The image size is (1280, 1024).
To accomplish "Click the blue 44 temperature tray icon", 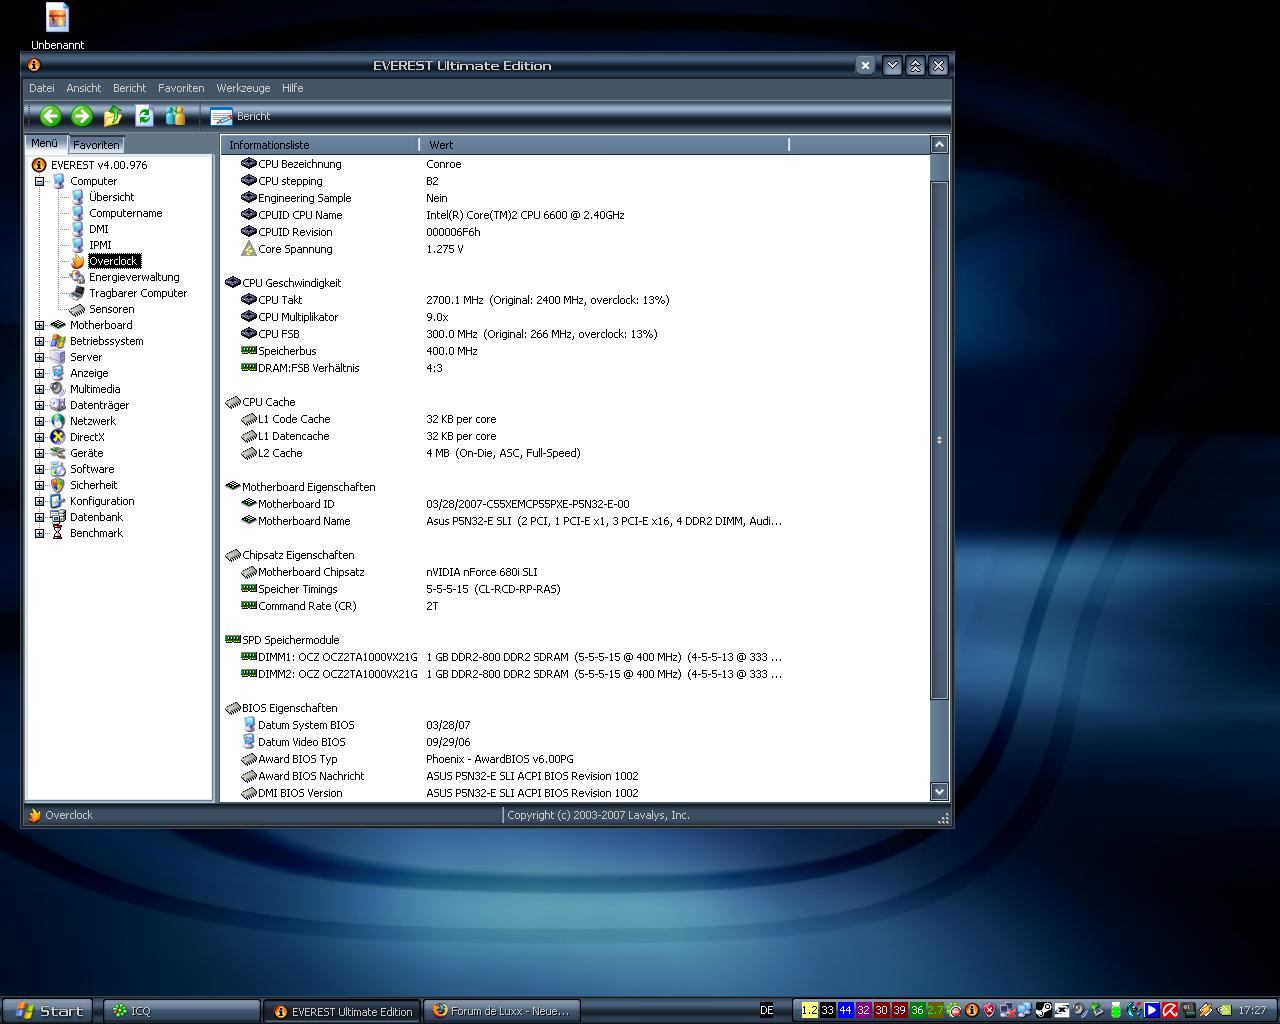I will pyautogui.click(x=845, y=1010).
